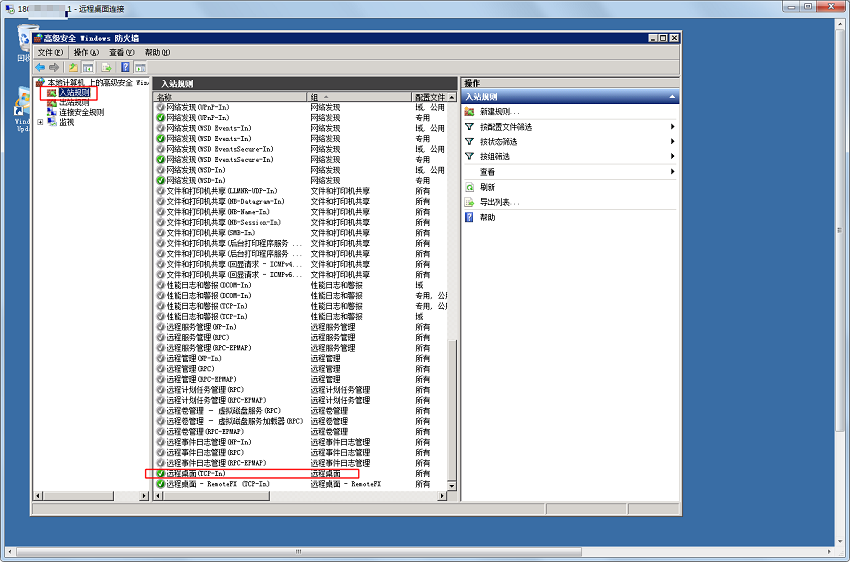Click gray status icon of 远程事件日志管理 (RPC)
This screenshot has width=850, height=562.
tap(160, 453)
